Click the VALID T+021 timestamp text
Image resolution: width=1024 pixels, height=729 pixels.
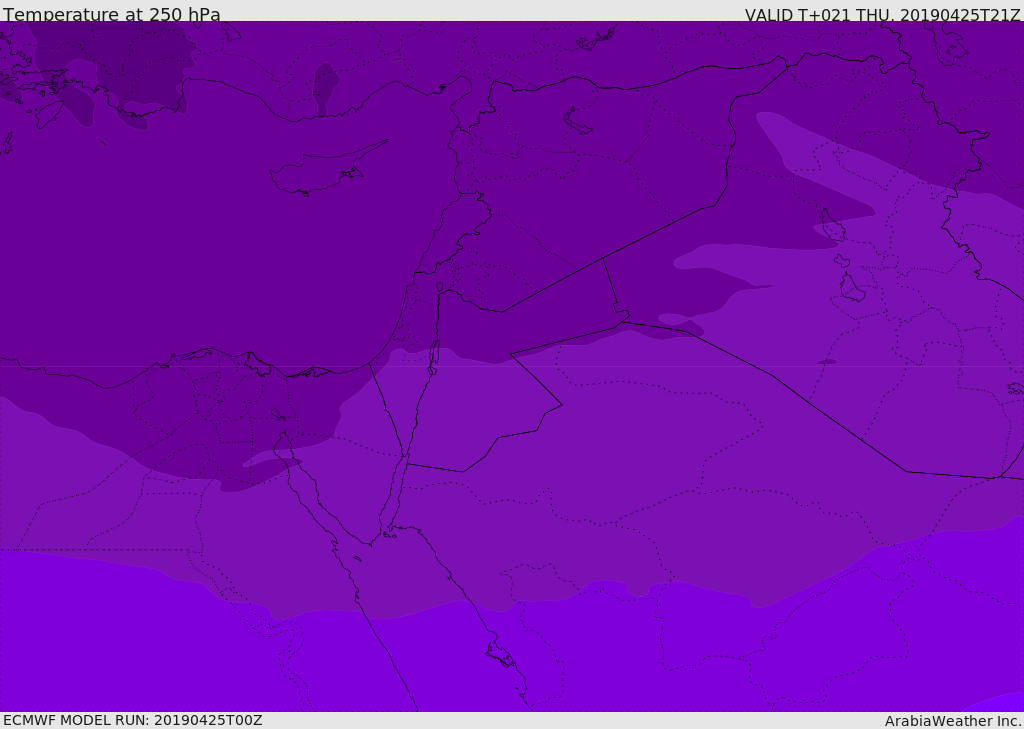click(x=882, y=15)
